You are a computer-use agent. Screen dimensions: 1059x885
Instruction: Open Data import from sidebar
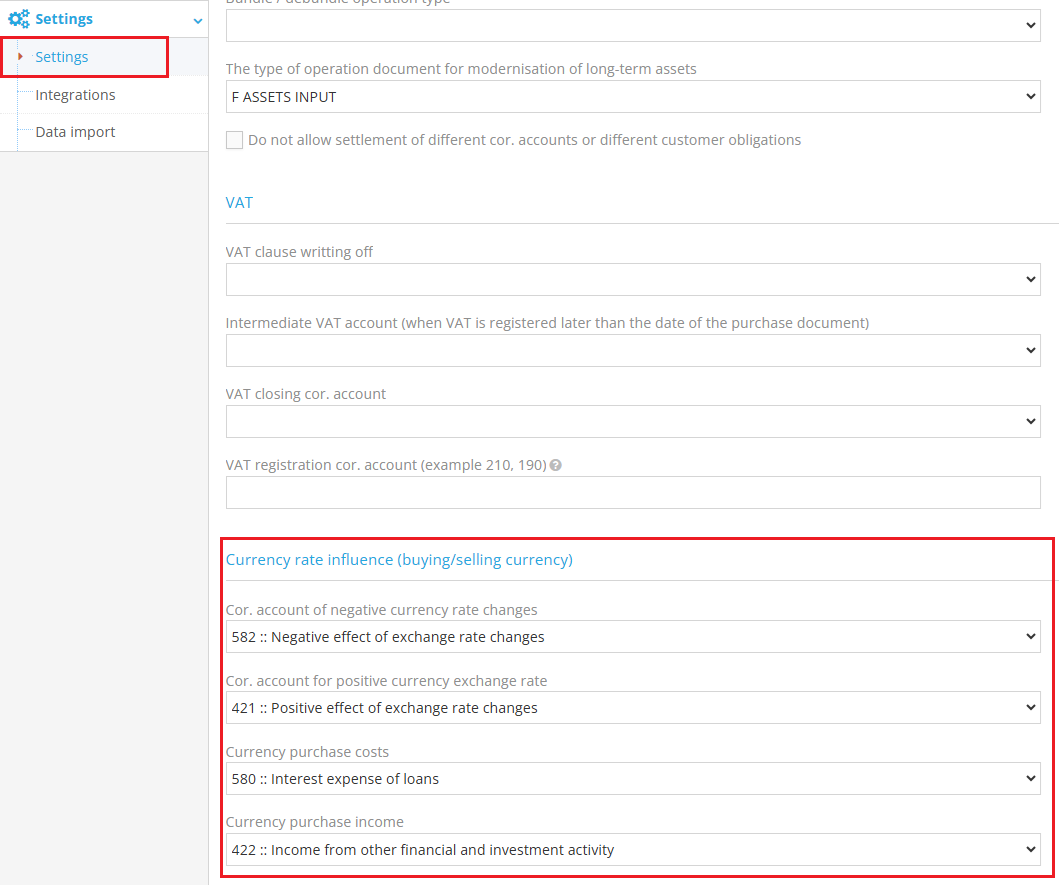point(75,132)
